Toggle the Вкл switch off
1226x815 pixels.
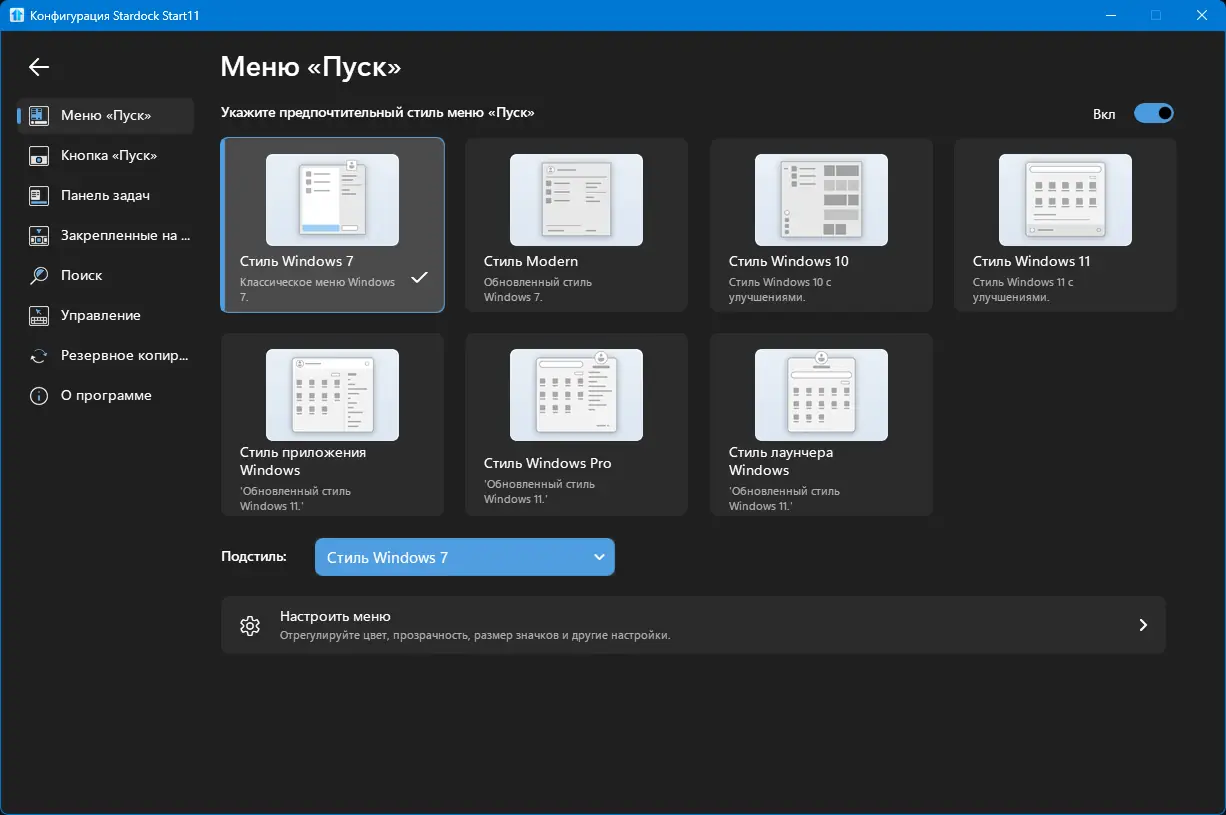[1154, 114]
